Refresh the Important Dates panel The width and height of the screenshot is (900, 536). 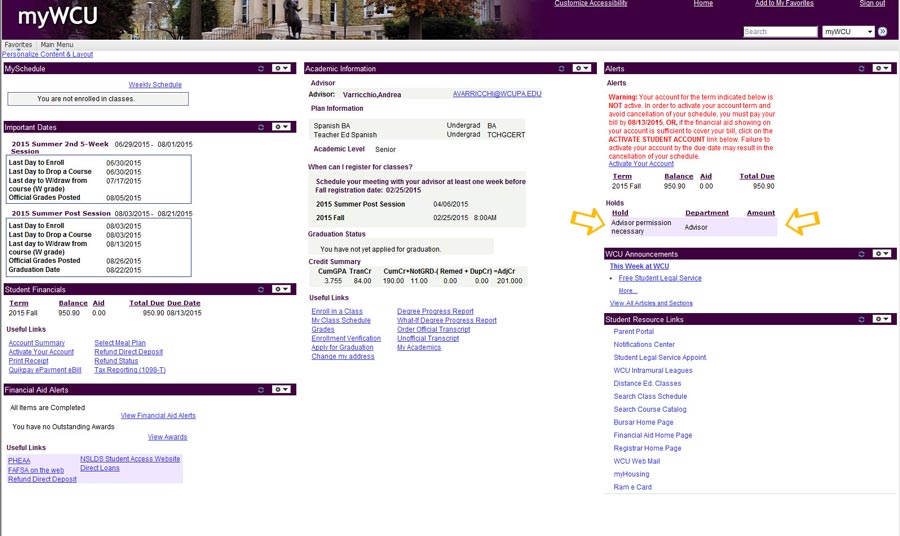point(261,127)
